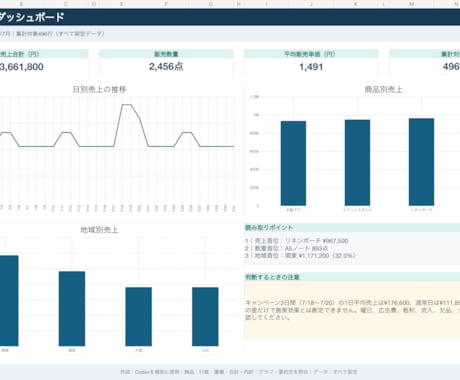The image size is (460, 380).
Task: Select the campaign note text in the yellow box
Action: click(x=352, y=310)
